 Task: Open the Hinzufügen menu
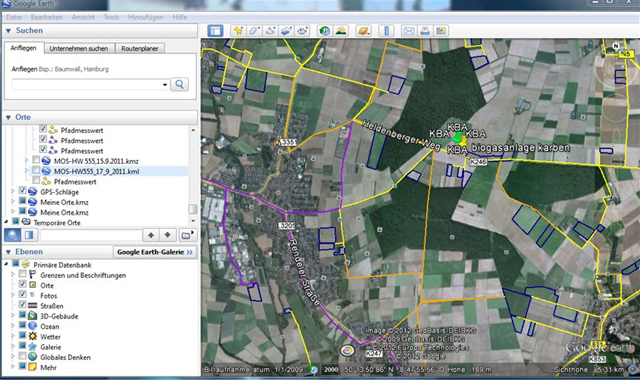[146, 17]
